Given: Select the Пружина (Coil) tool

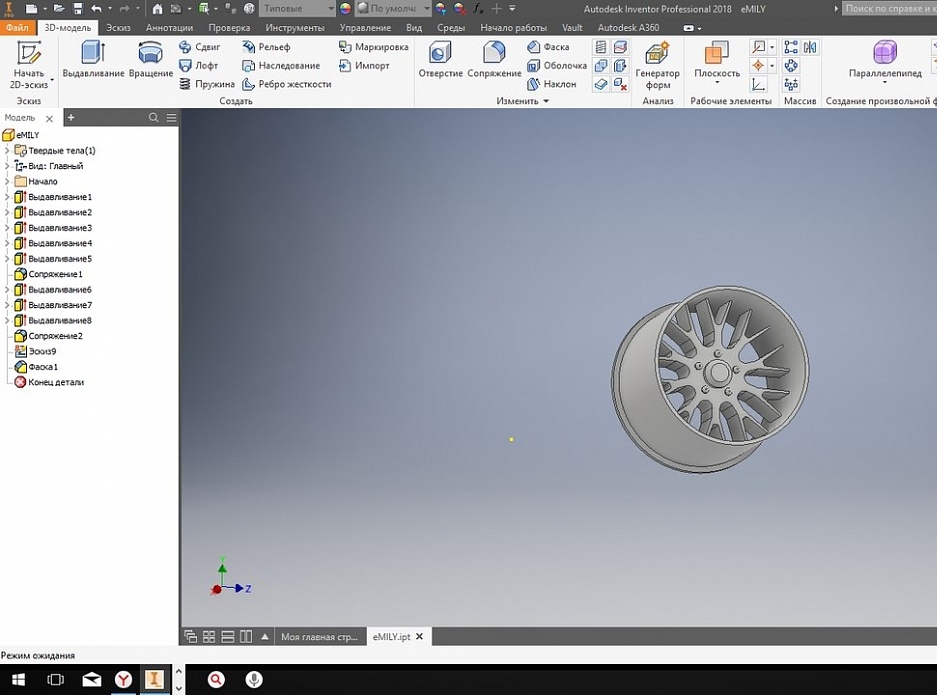Looking at the screenshot, I should (x=207, y=84).
